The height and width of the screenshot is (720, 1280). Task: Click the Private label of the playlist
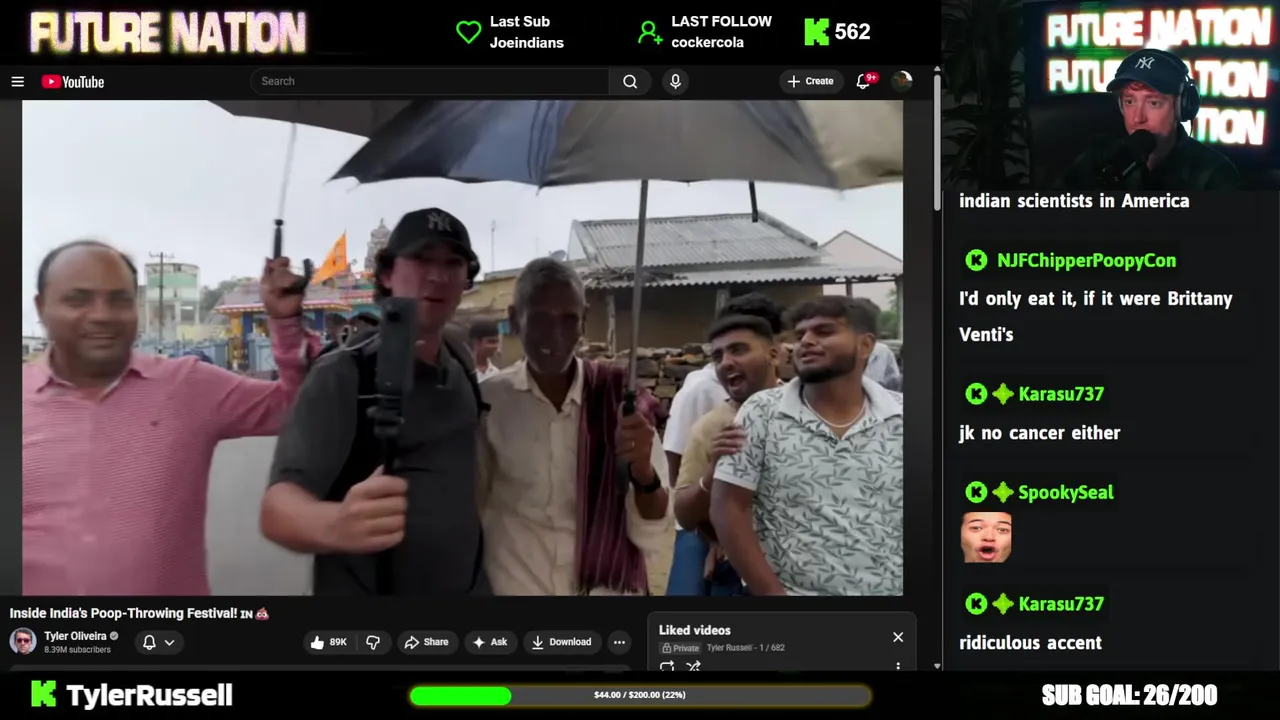click(x=680, y=648)
